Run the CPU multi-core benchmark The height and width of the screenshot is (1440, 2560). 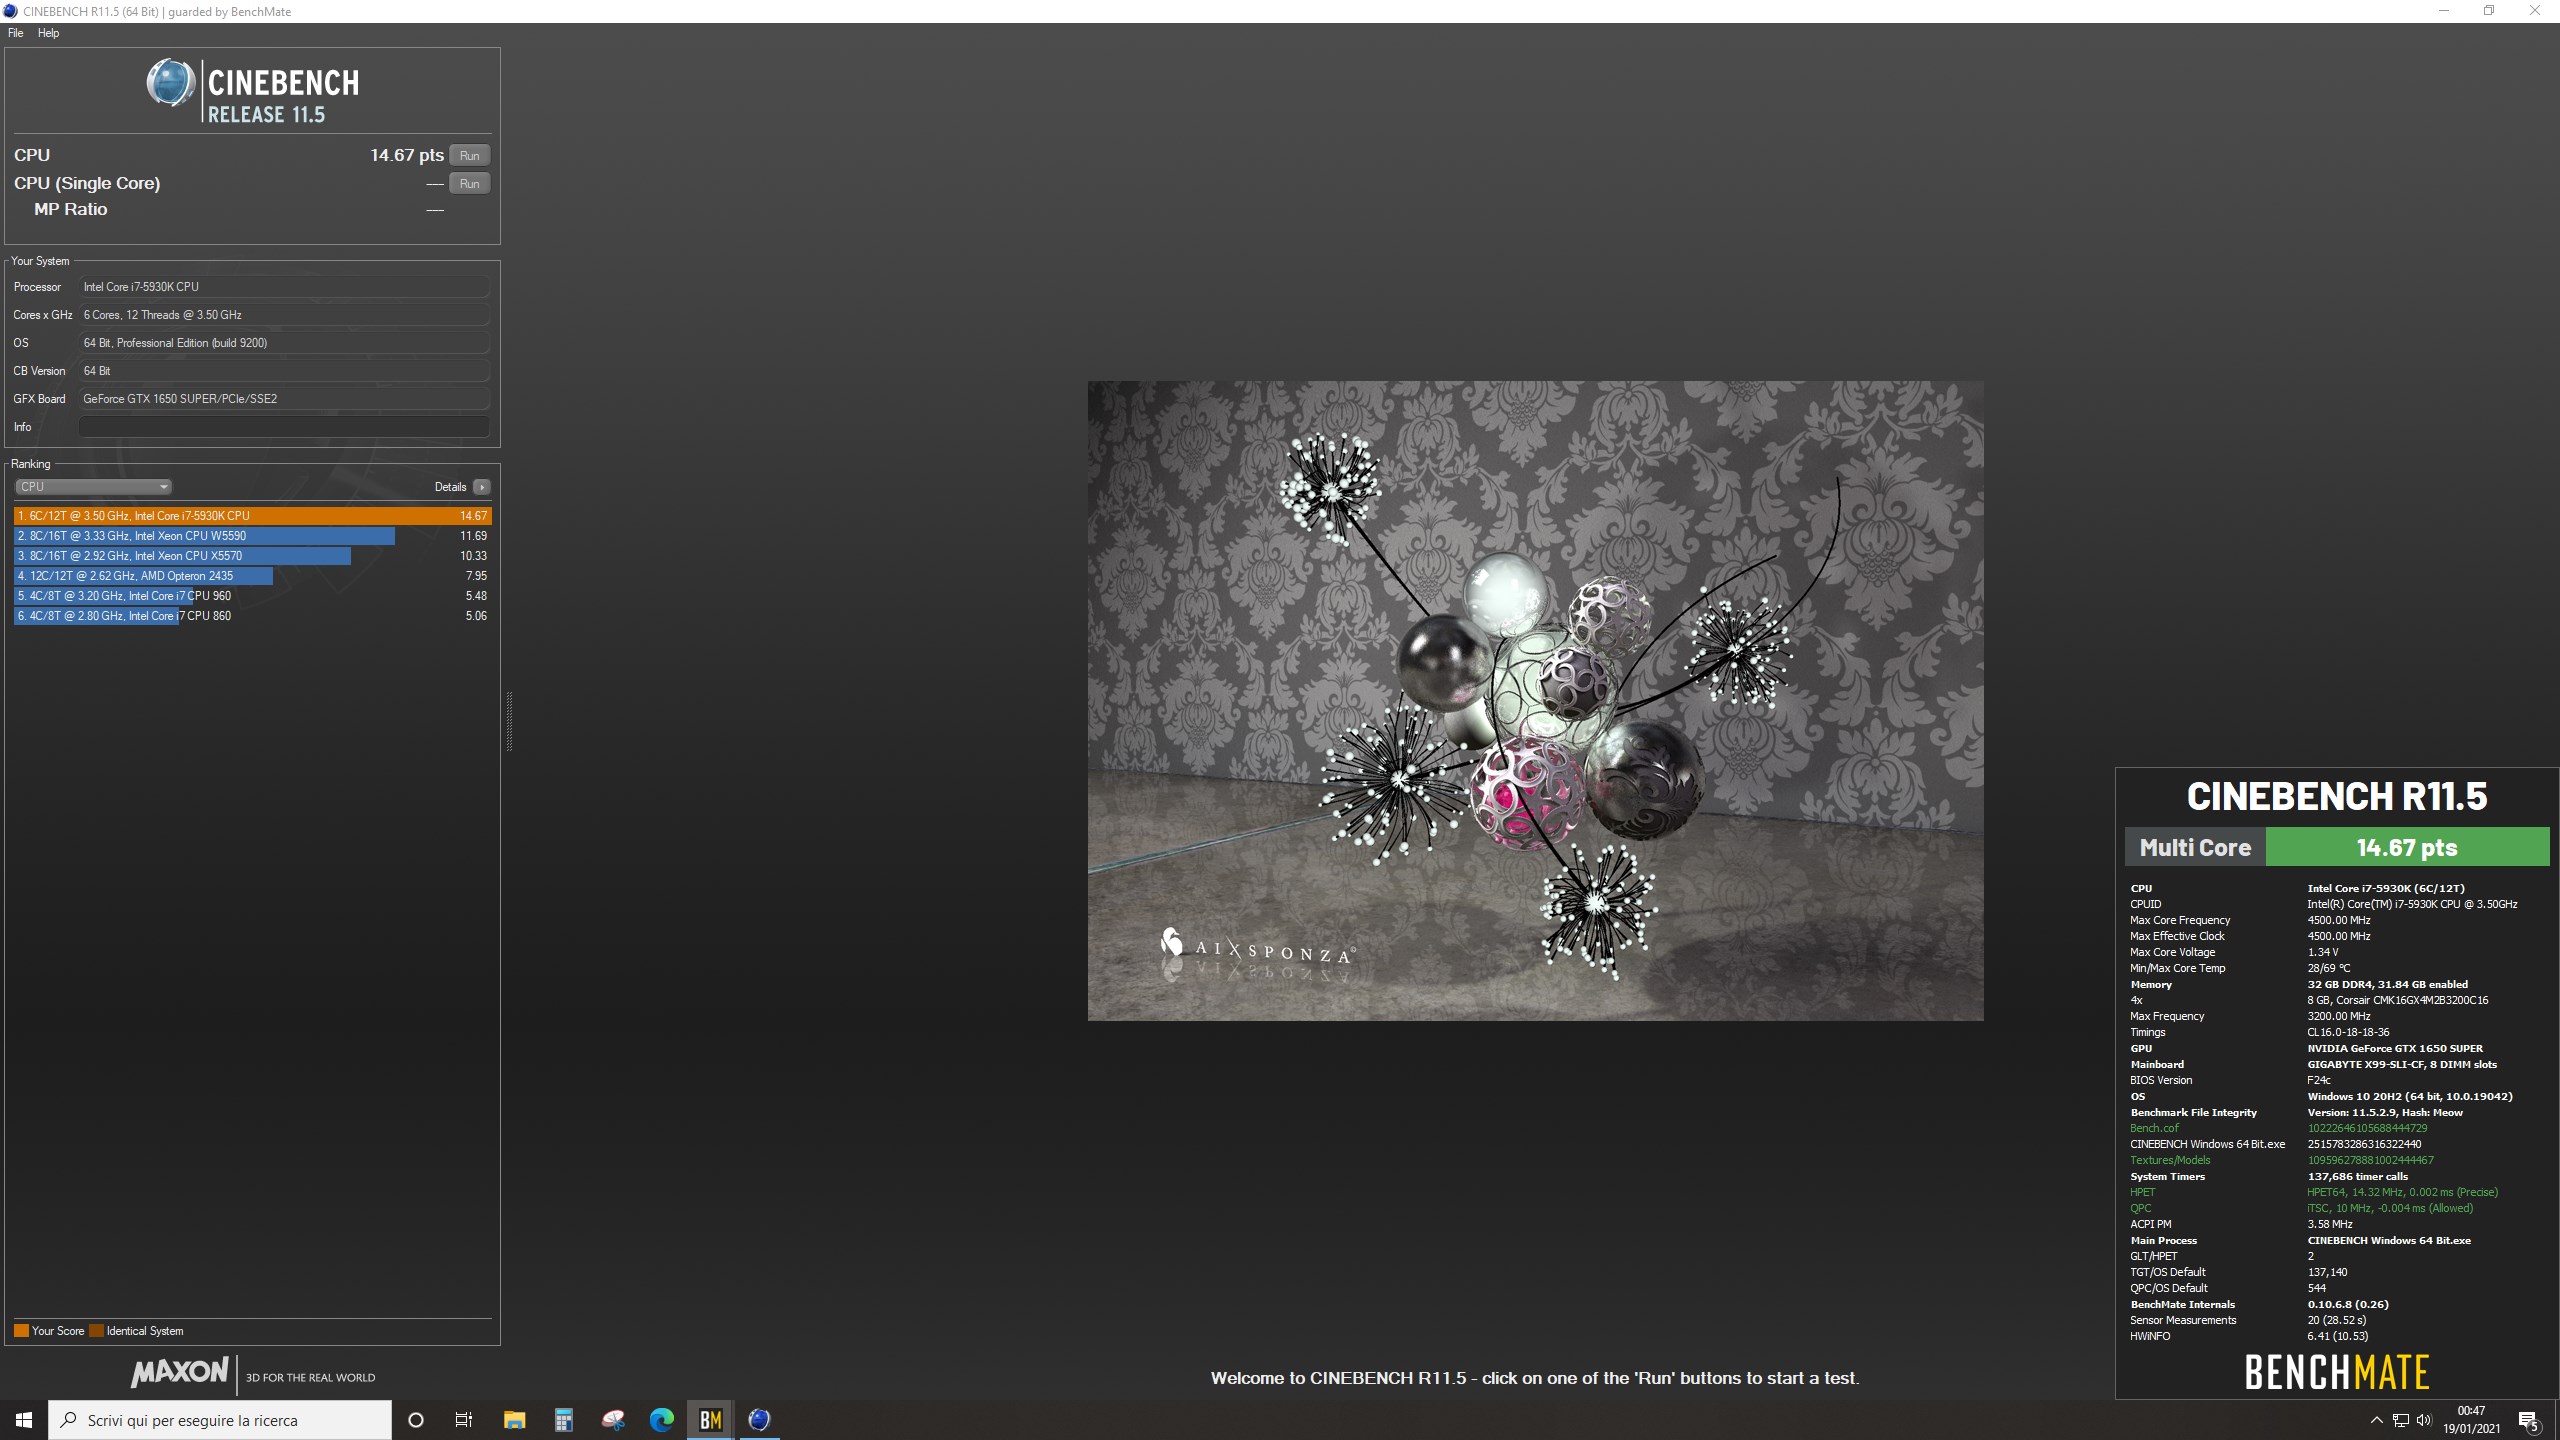point(469,155)
